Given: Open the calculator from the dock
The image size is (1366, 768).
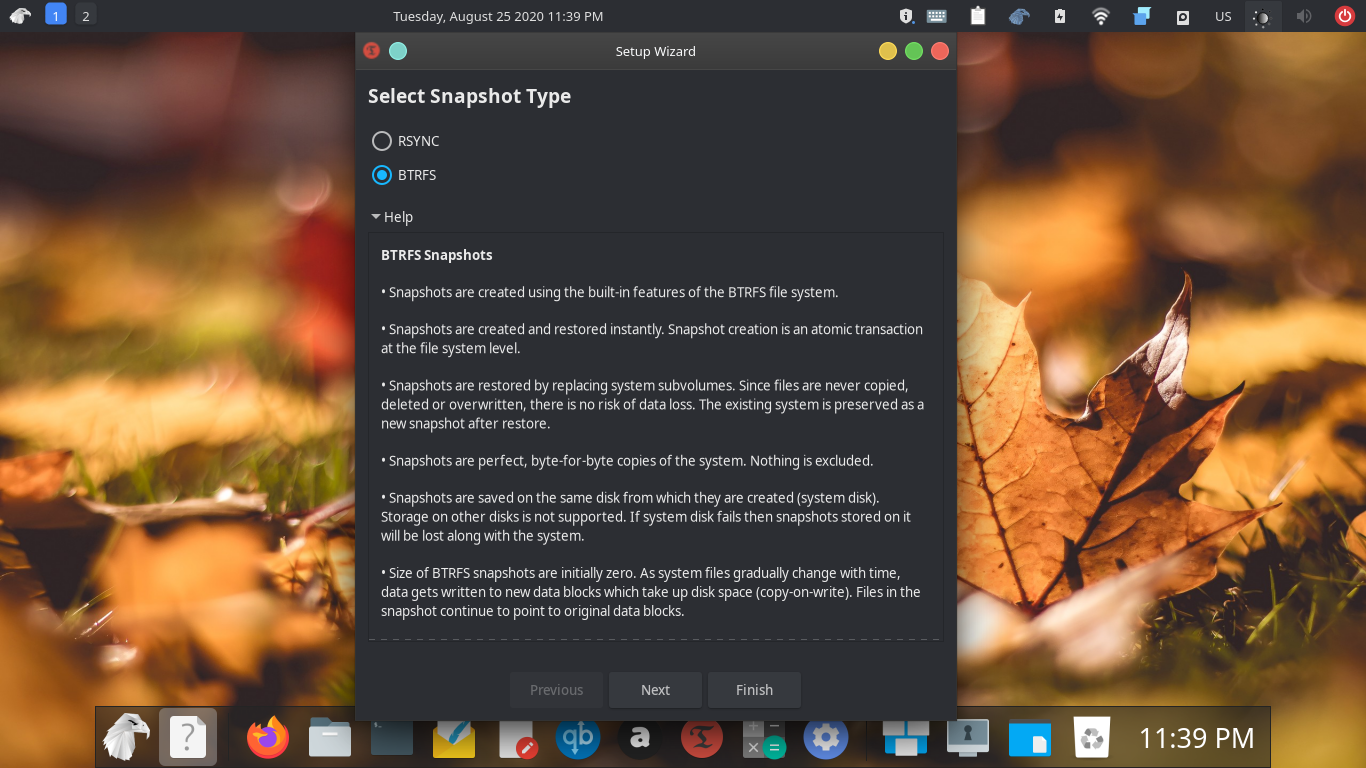Looking at the screenshot, I should 764,739.
